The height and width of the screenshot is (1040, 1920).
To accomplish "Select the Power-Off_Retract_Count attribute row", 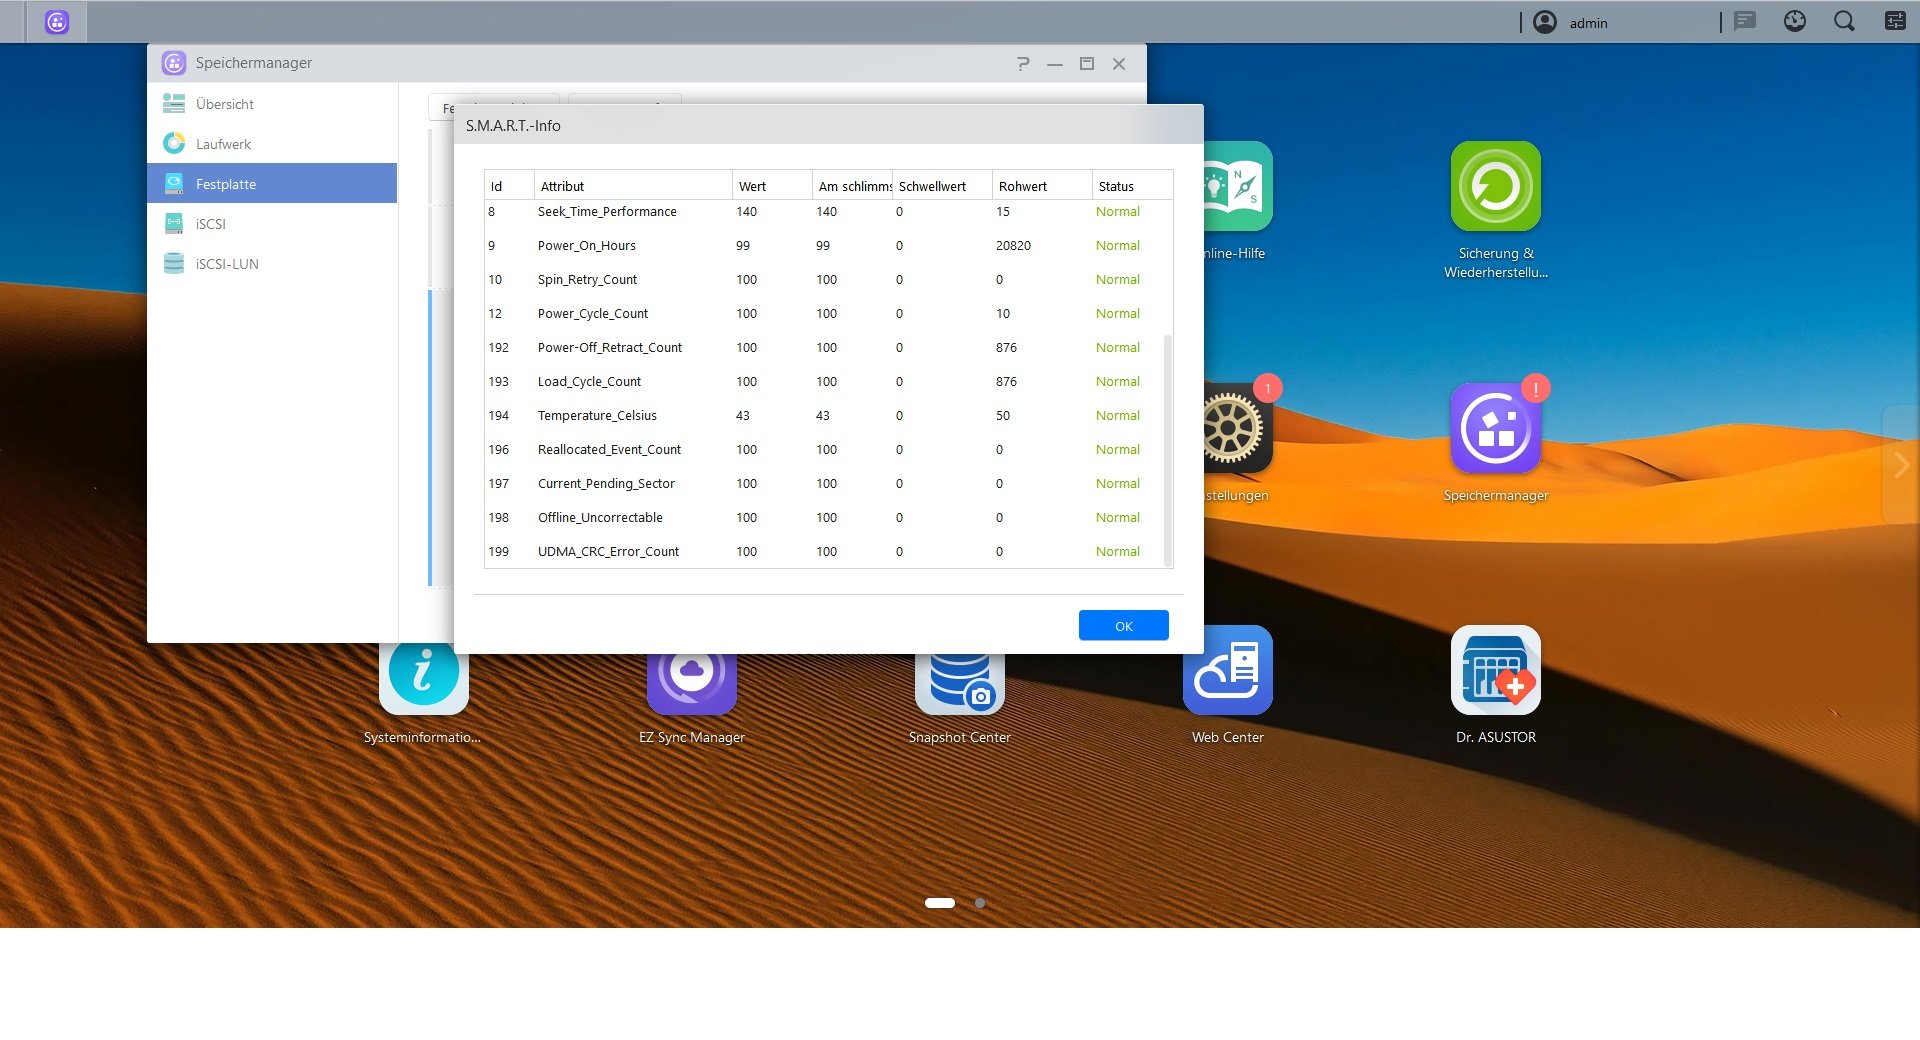I will pos(824,348).
